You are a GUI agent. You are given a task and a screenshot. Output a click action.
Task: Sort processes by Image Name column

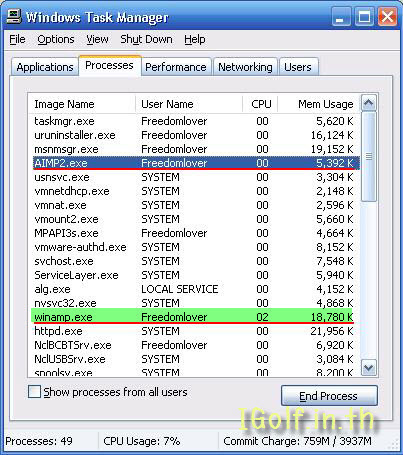pyautogui.click(x=82, y=104)
